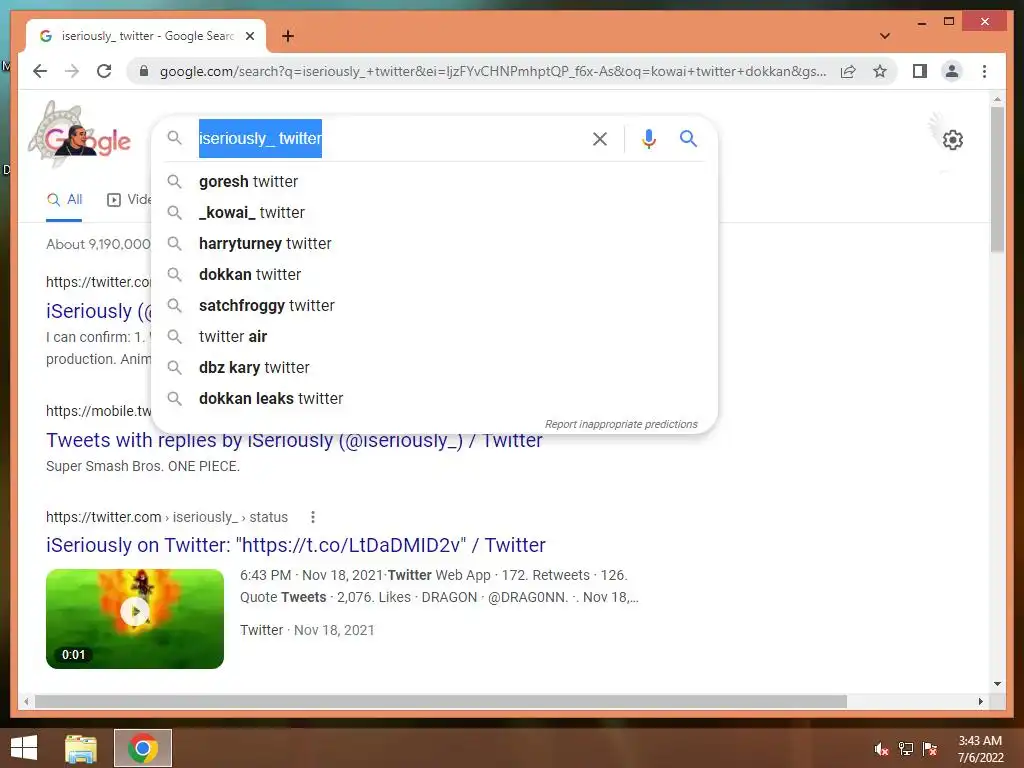
Task: Open File Explorer from taskbar
Action: (x=81, y=748)
